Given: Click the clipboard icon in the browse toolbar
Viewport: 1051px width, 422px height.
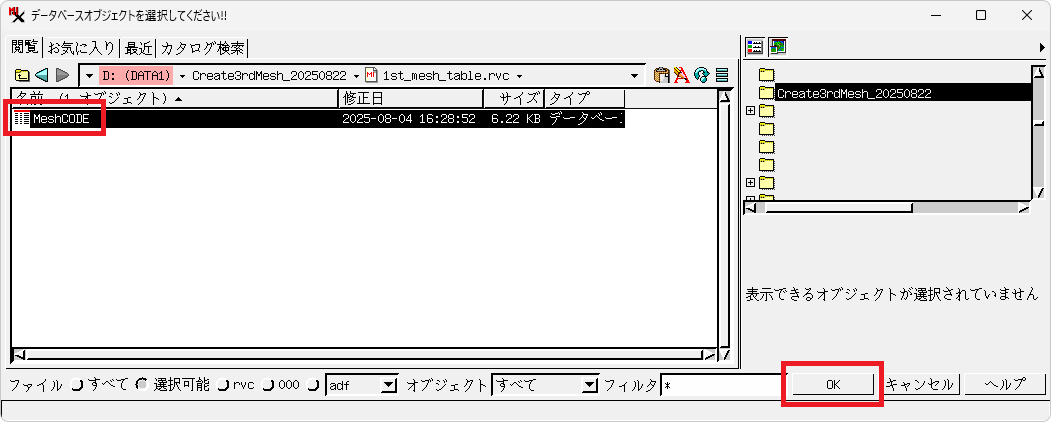Looking at the screenshot, I should pyautogui.click(x=661, y=75).
